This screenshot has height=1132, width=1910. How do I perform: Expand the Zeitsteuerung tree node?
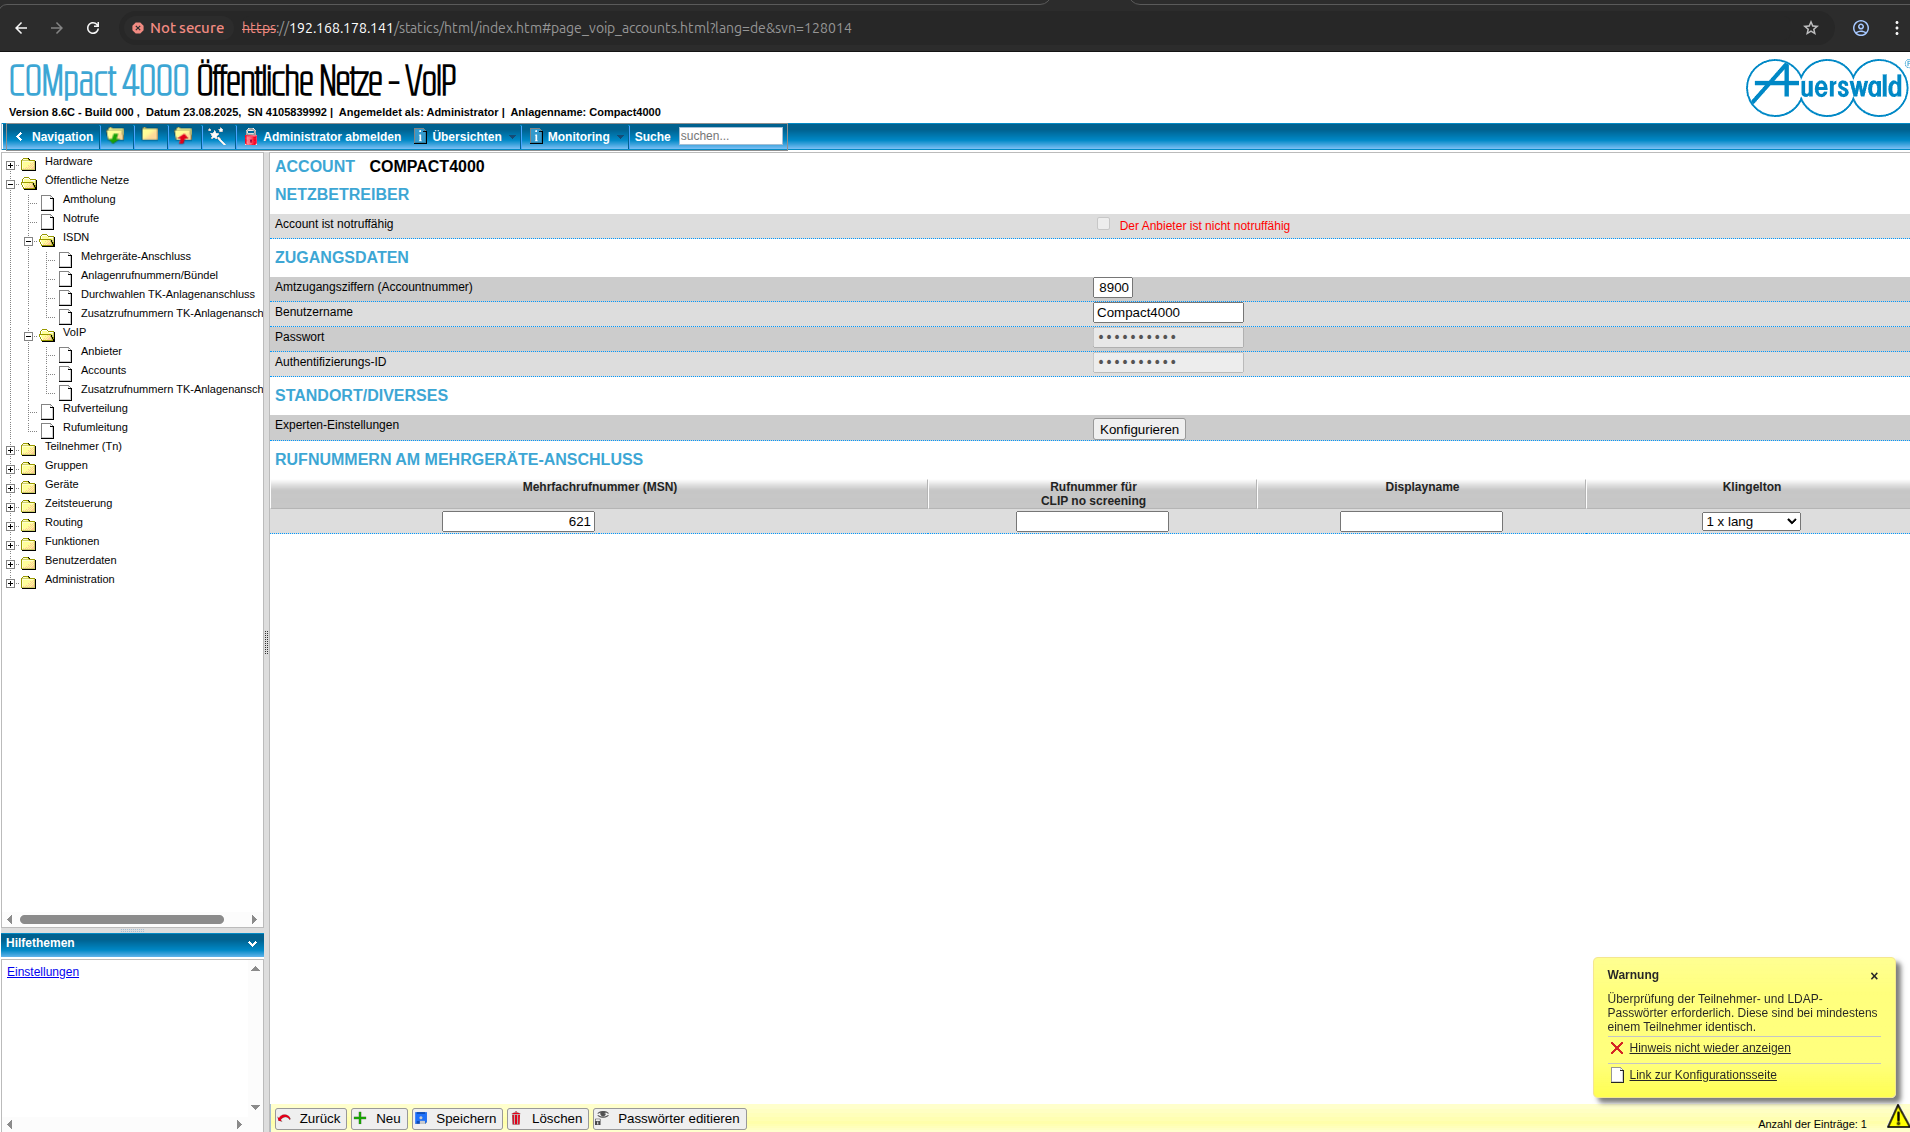coord(11,507)
